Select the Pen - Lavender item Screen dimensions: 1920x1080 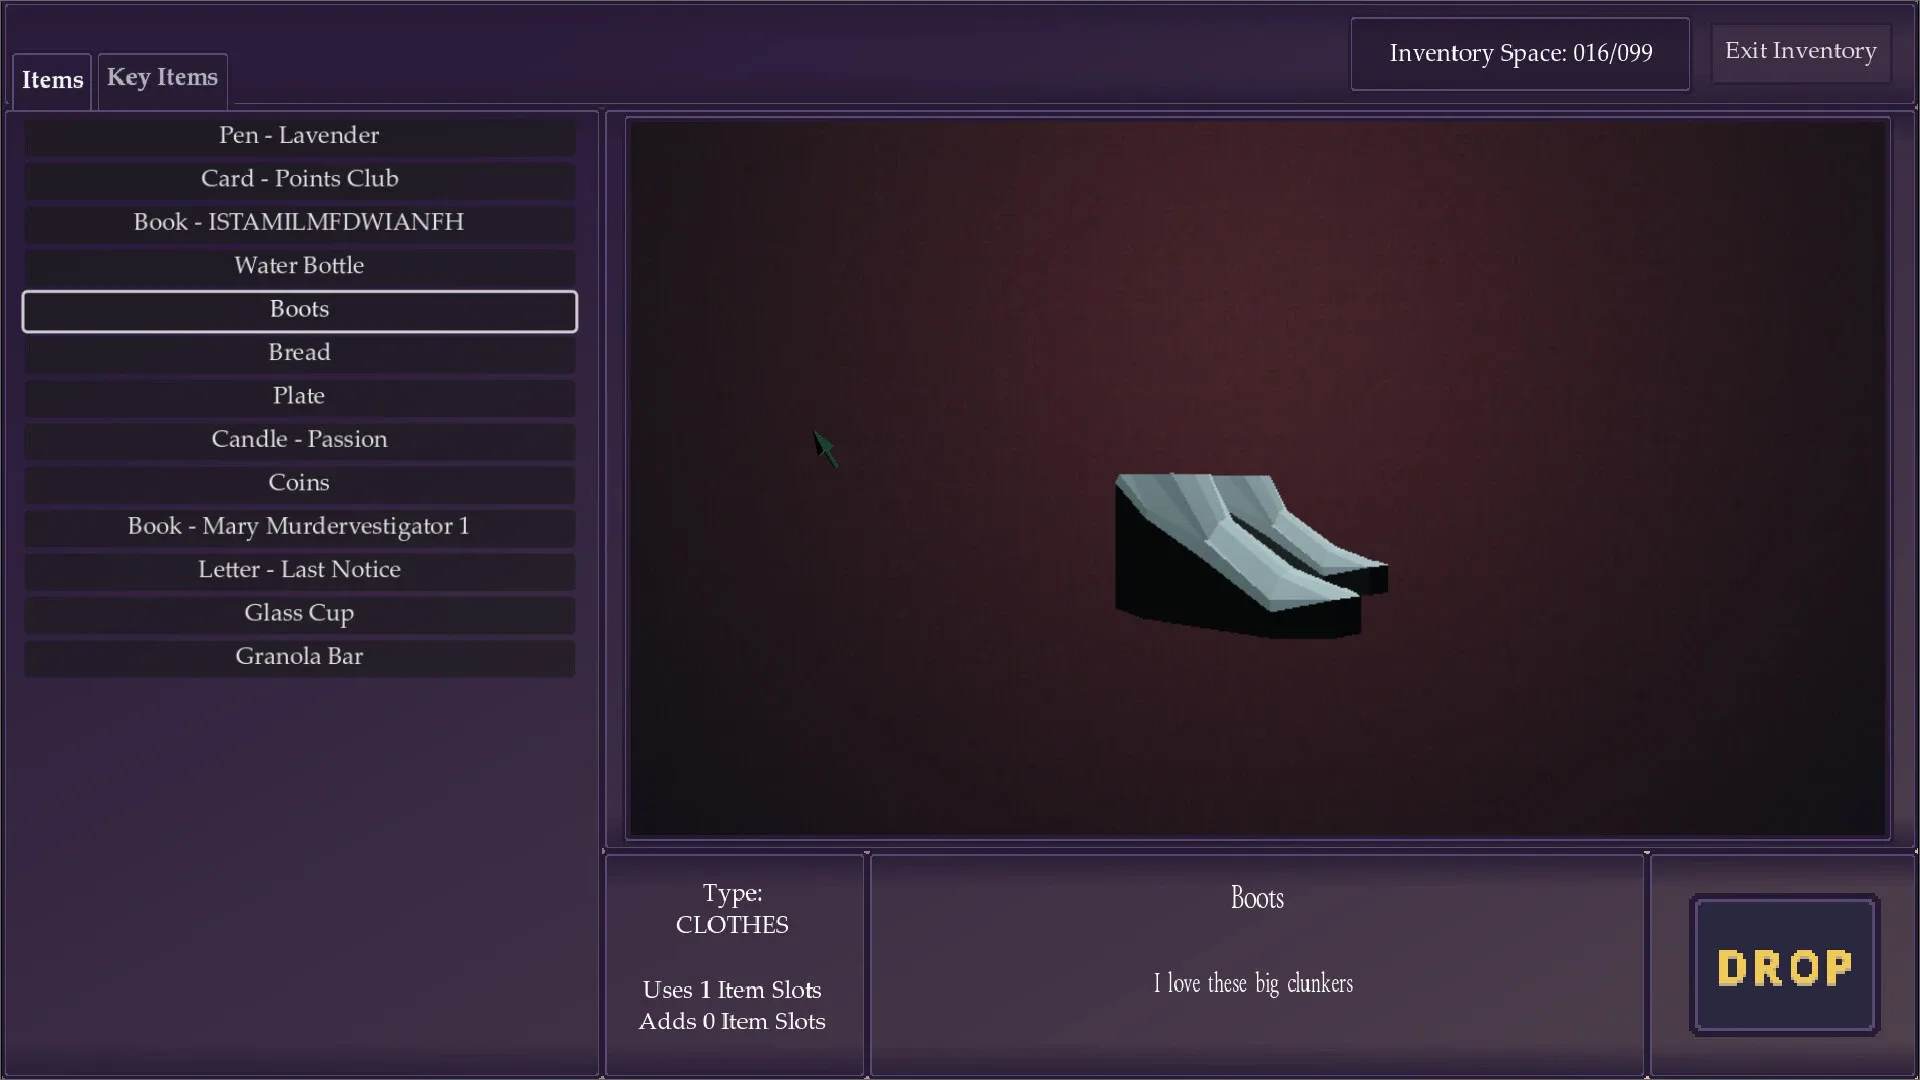pos(299,135)
